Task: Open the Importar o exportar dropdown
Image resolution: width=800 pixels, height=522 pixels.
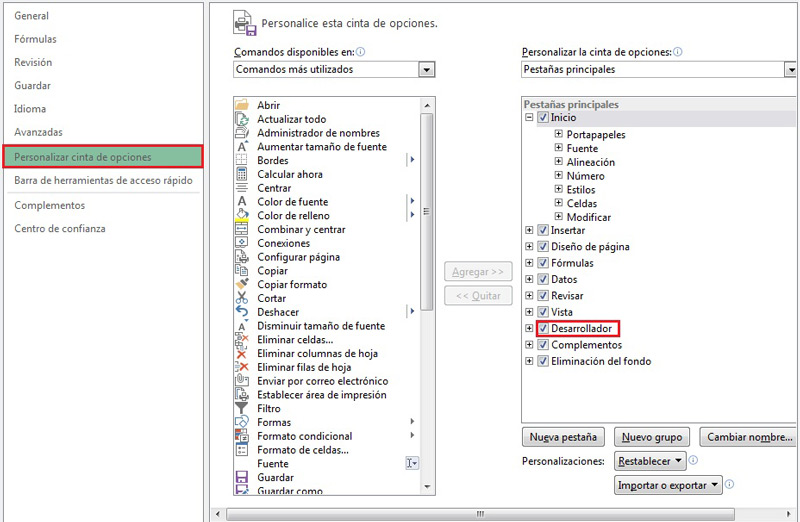Action: 668,485
